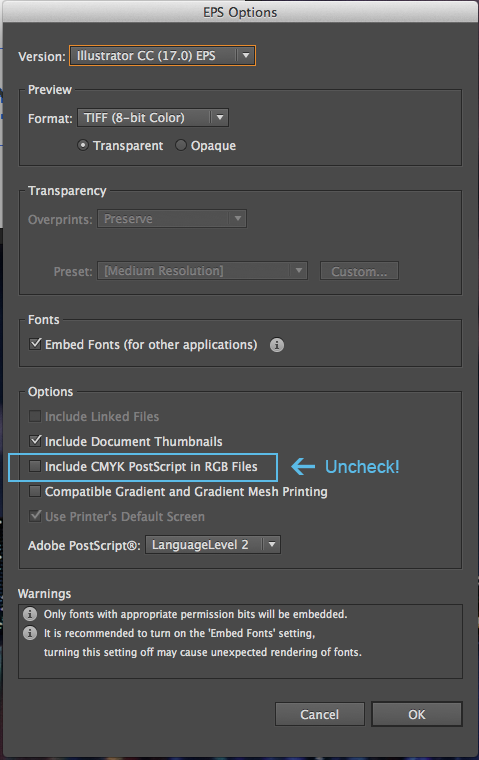The height and width of the screenshot is (760, 479).
Task: Open the Version dropdown
Action: pyautogui.click(x=162, y=56)
